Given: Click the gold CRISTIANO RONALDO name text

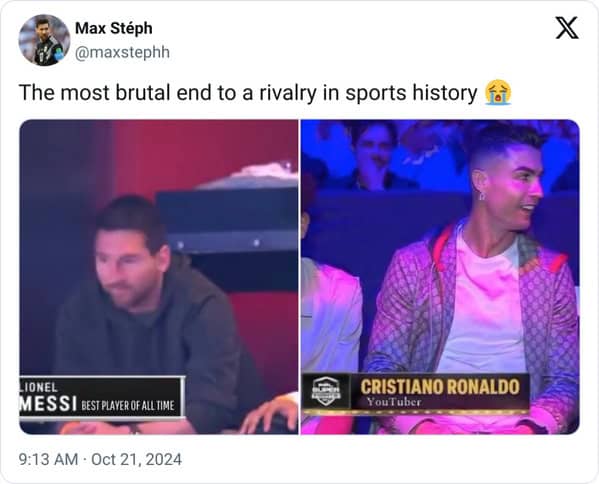Looking at the screenshot, I should tap(440, 386).
